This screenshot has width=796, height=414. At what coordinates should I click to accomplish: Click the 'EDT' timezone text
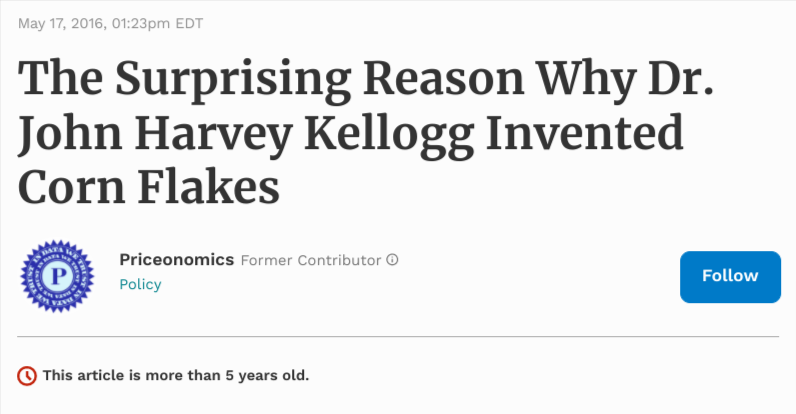pyautogui.click(x=190, y=23)
